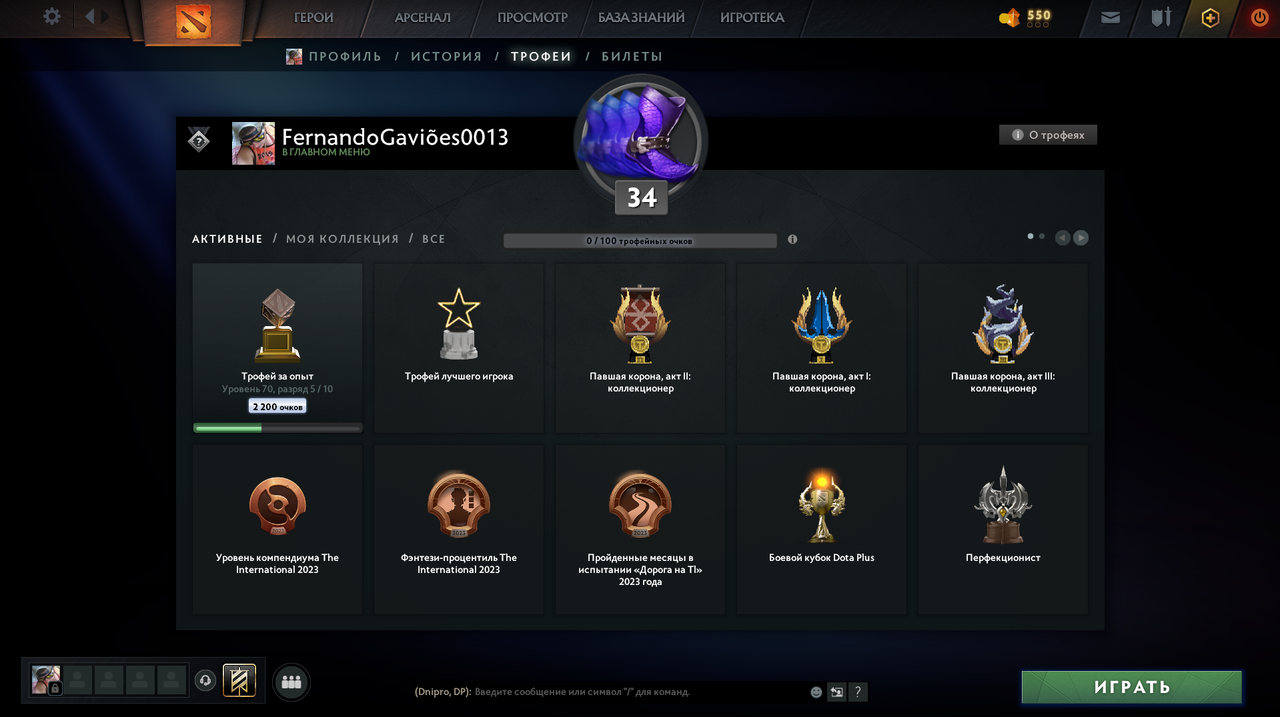Open the Dota Plus gold hexagon icon
This screenshot has height=717, width=1280.
(x=1210, y=18)
